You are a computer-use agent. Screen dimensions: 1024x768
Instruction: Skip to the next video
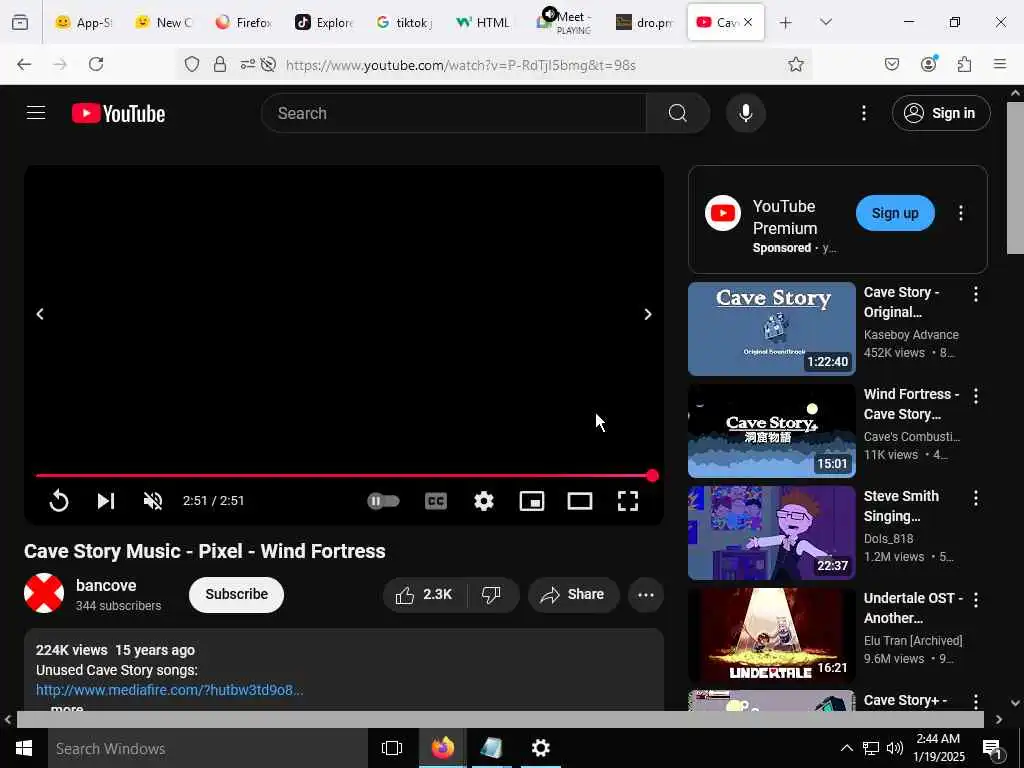pos(106,501)
